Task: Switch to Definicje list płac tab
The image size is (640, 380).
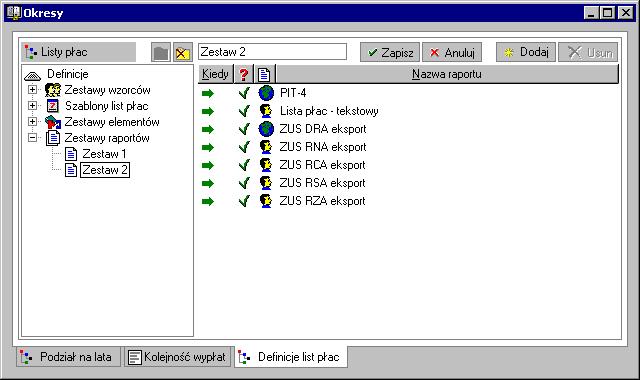Action: (291, 357)
